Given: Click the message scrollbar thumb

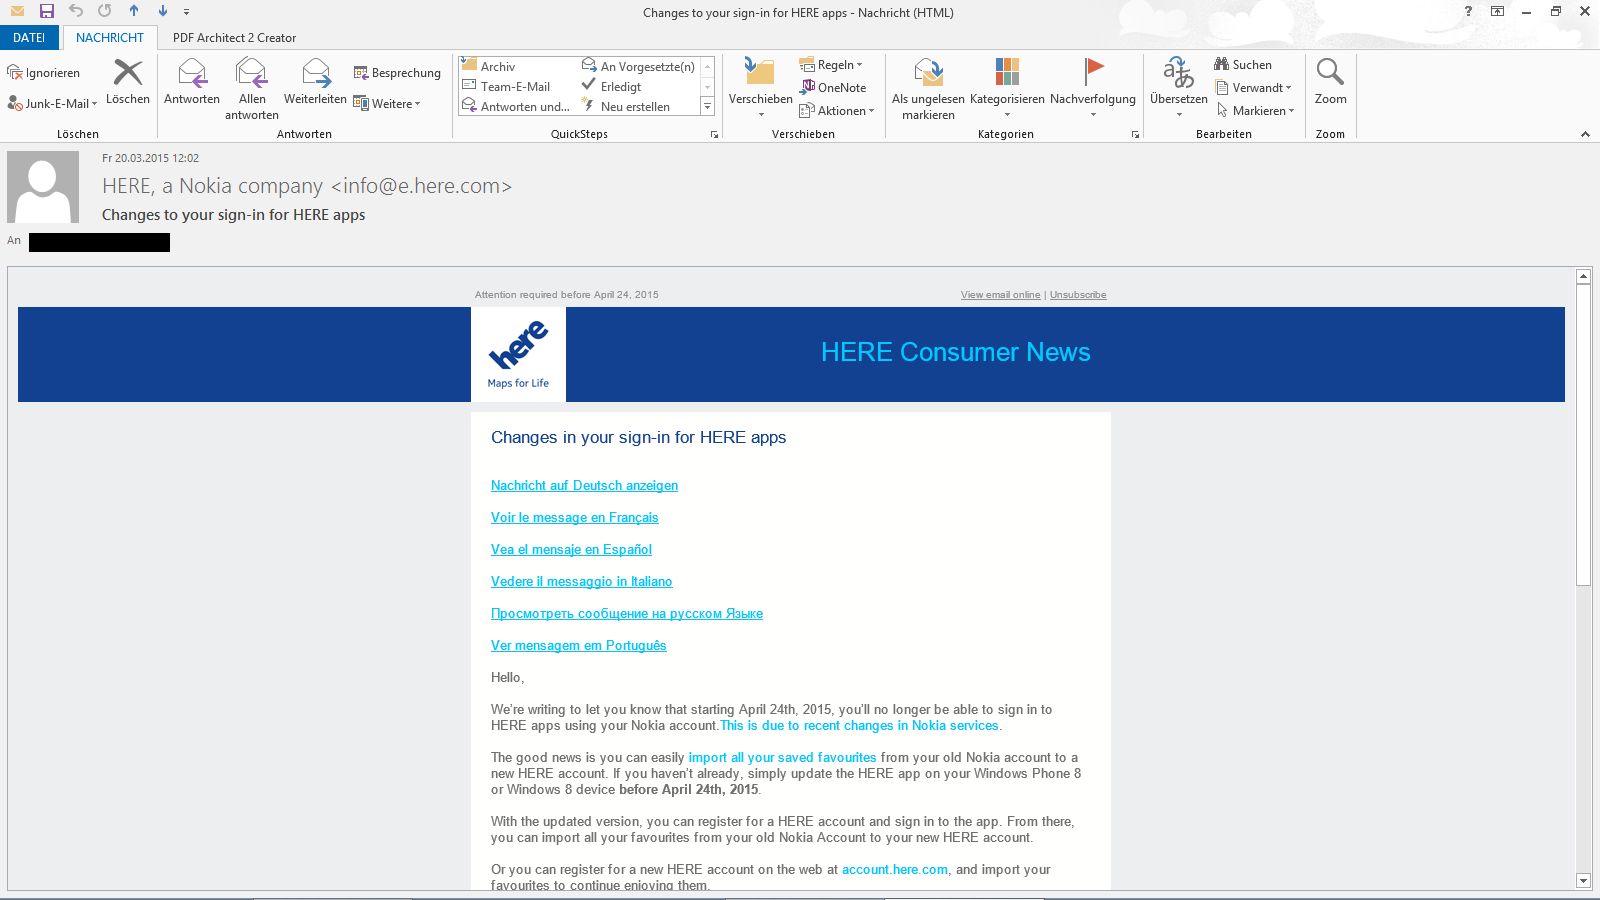Looking at the screenshot, I should click(1583, 435).
